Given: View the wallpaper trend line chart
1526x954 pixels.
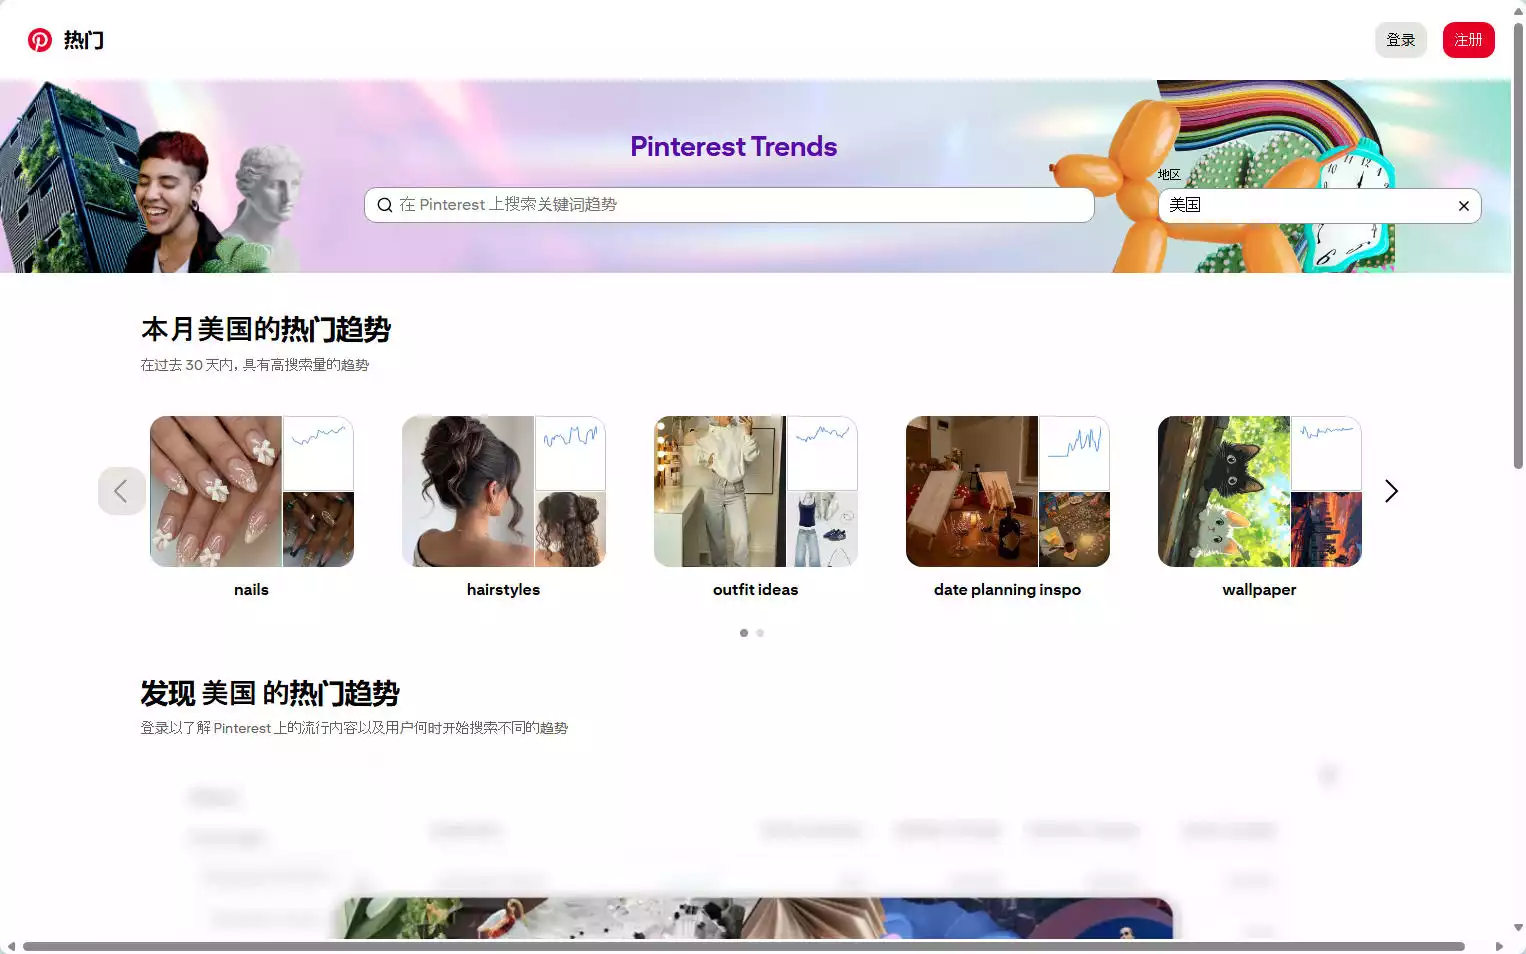Looking at the screenshot, I should click(1327, 453).
